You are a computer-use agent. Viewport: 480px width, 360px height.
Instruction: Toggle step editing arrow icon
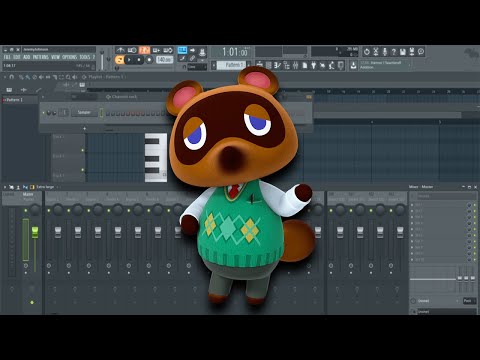[192, 50]
